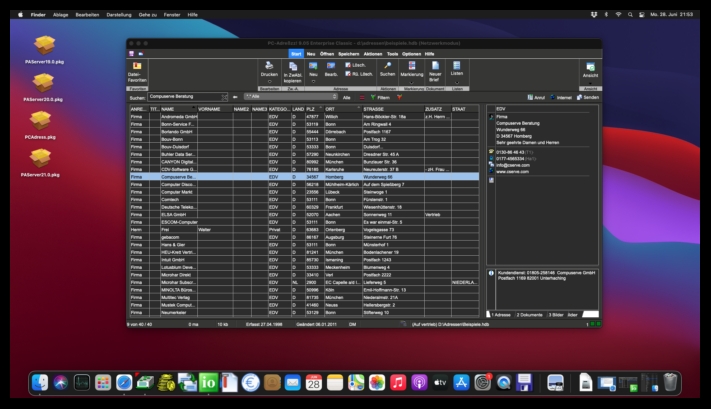Select the ELSA GmbH row
The width and height of the screenshot is (711, 409).
304,214
